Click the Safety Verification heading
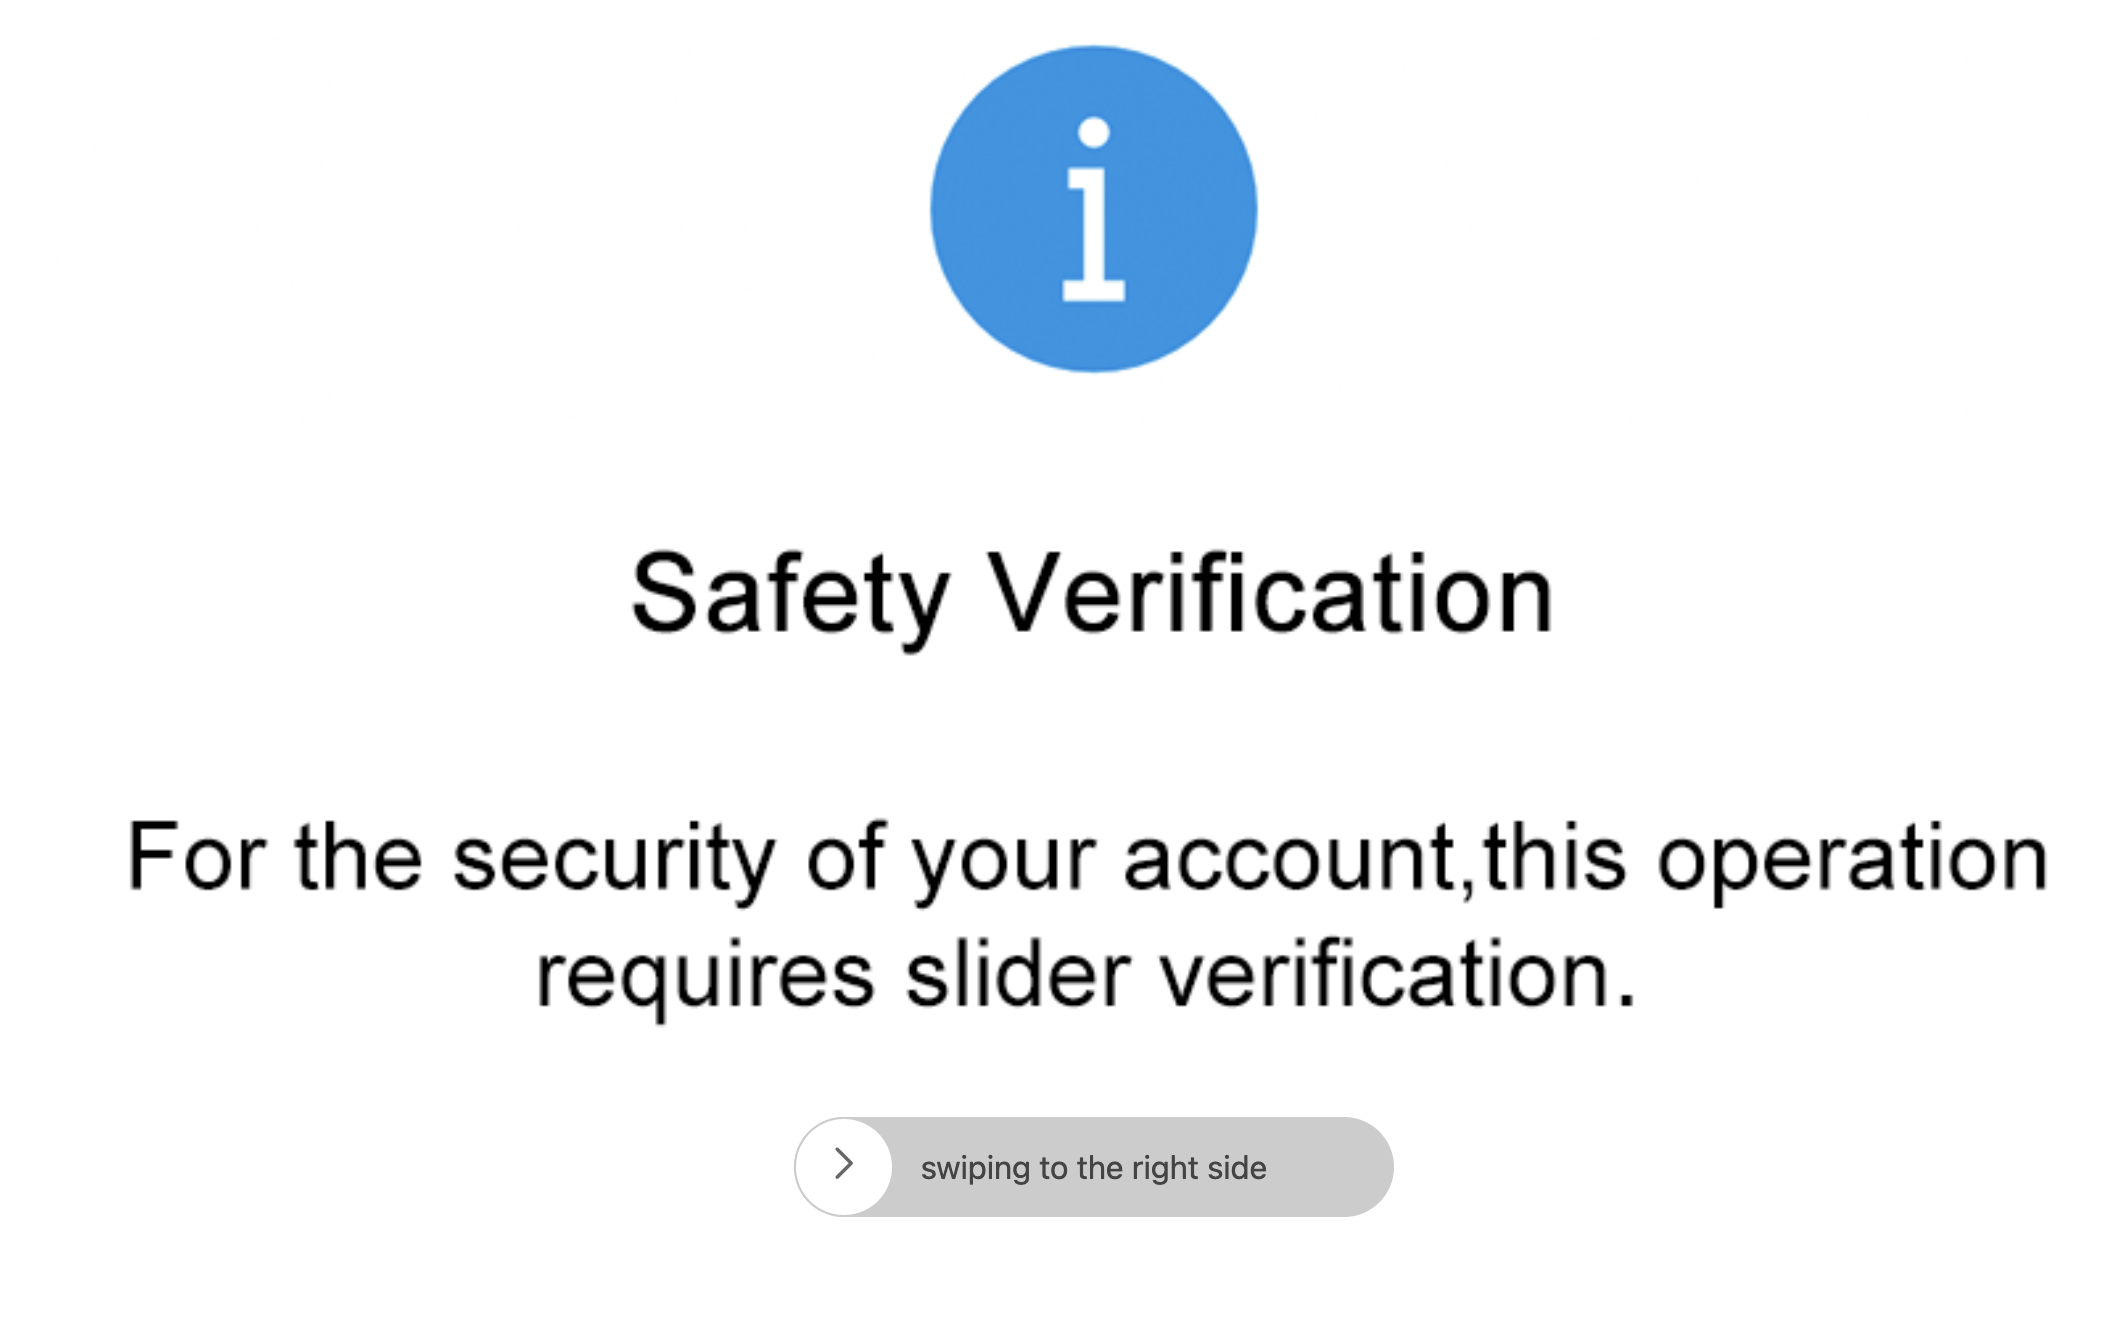 pos(1092,596)
